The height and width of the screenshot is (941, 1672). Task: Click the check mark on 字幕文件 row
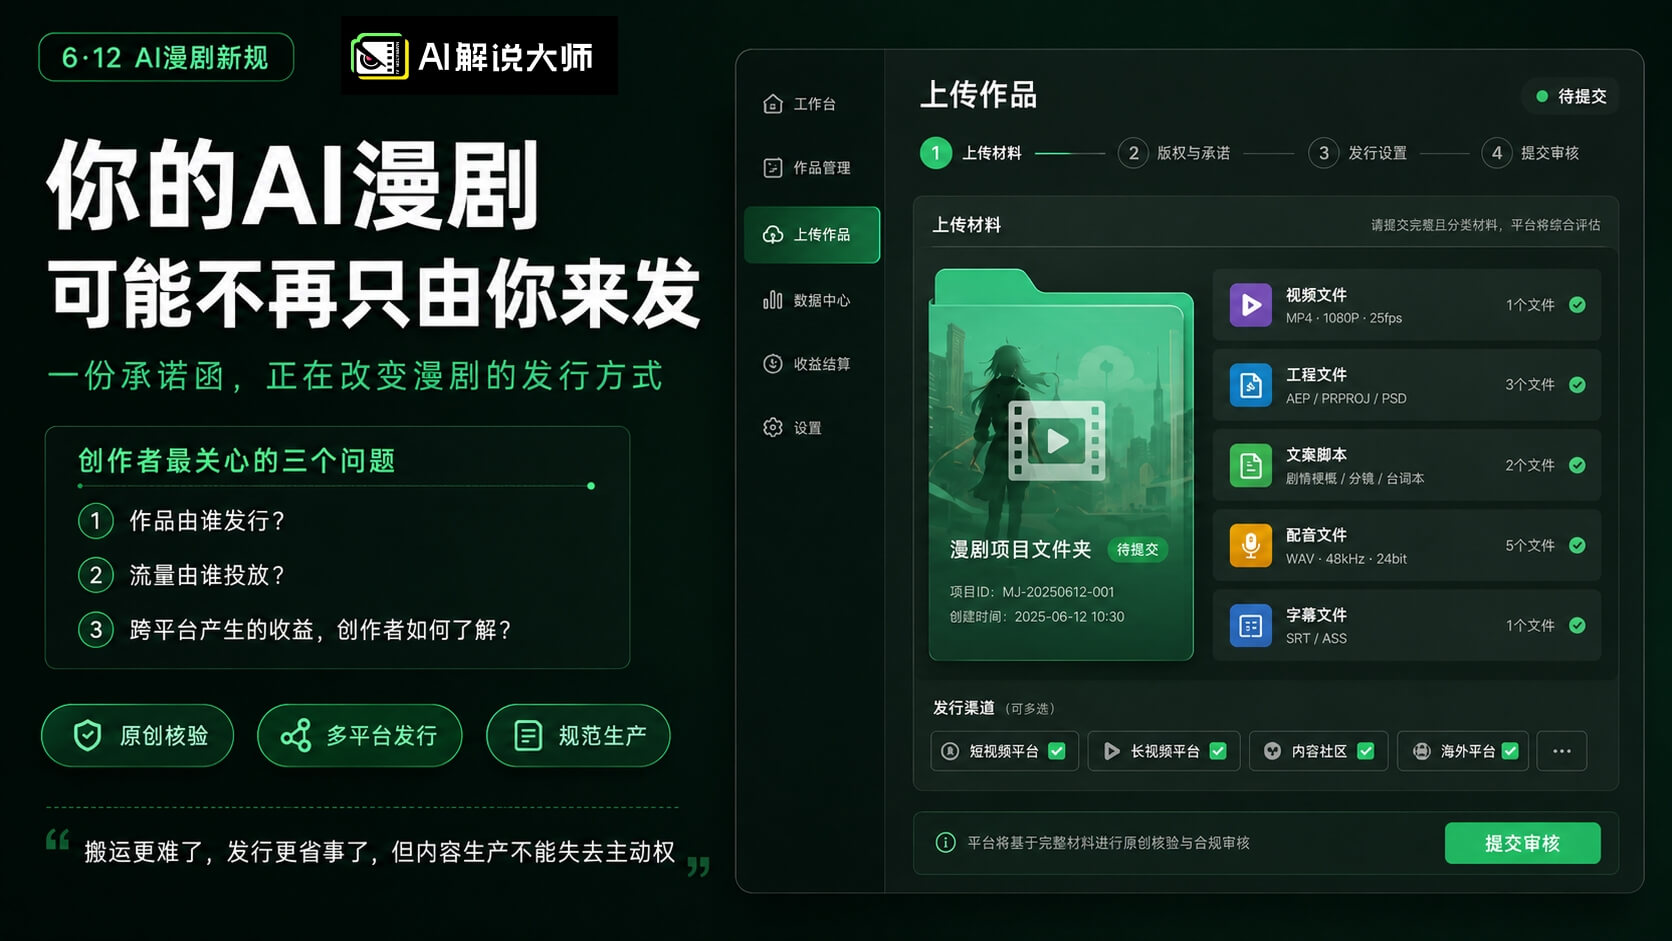[1577, 626]
